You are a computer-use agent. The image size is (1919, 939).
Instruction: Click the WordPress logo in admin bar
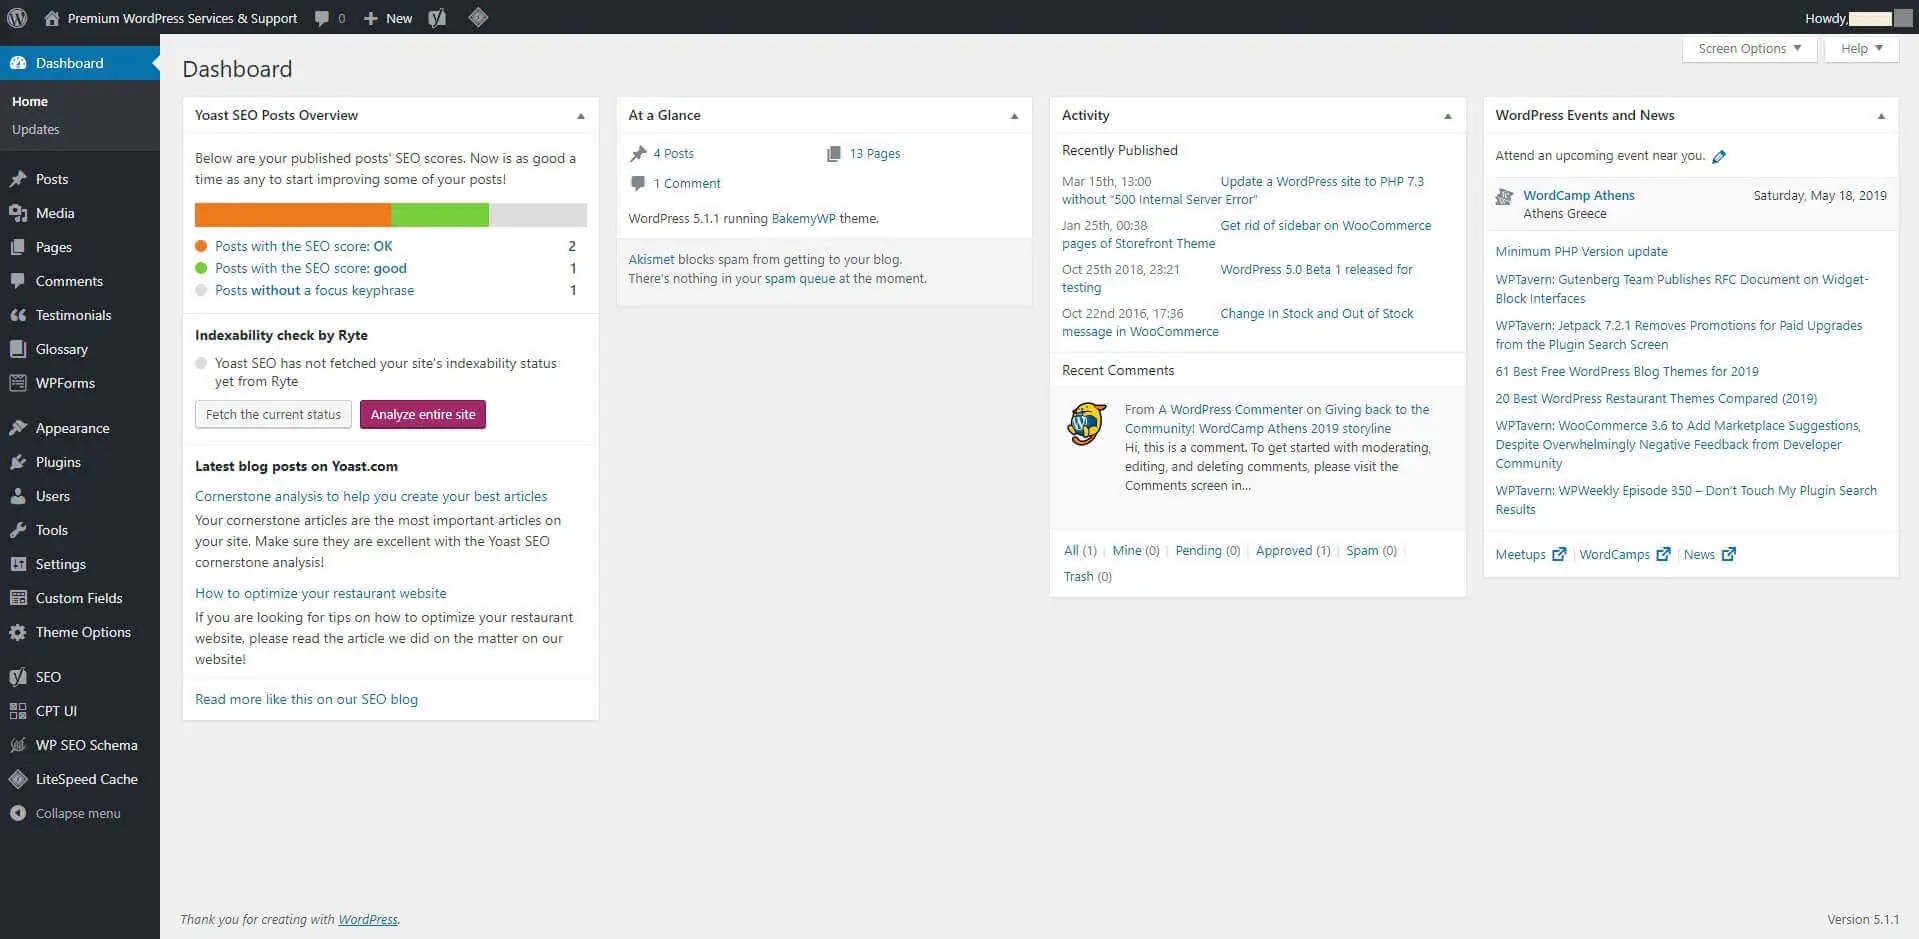[x=17, y=18]
